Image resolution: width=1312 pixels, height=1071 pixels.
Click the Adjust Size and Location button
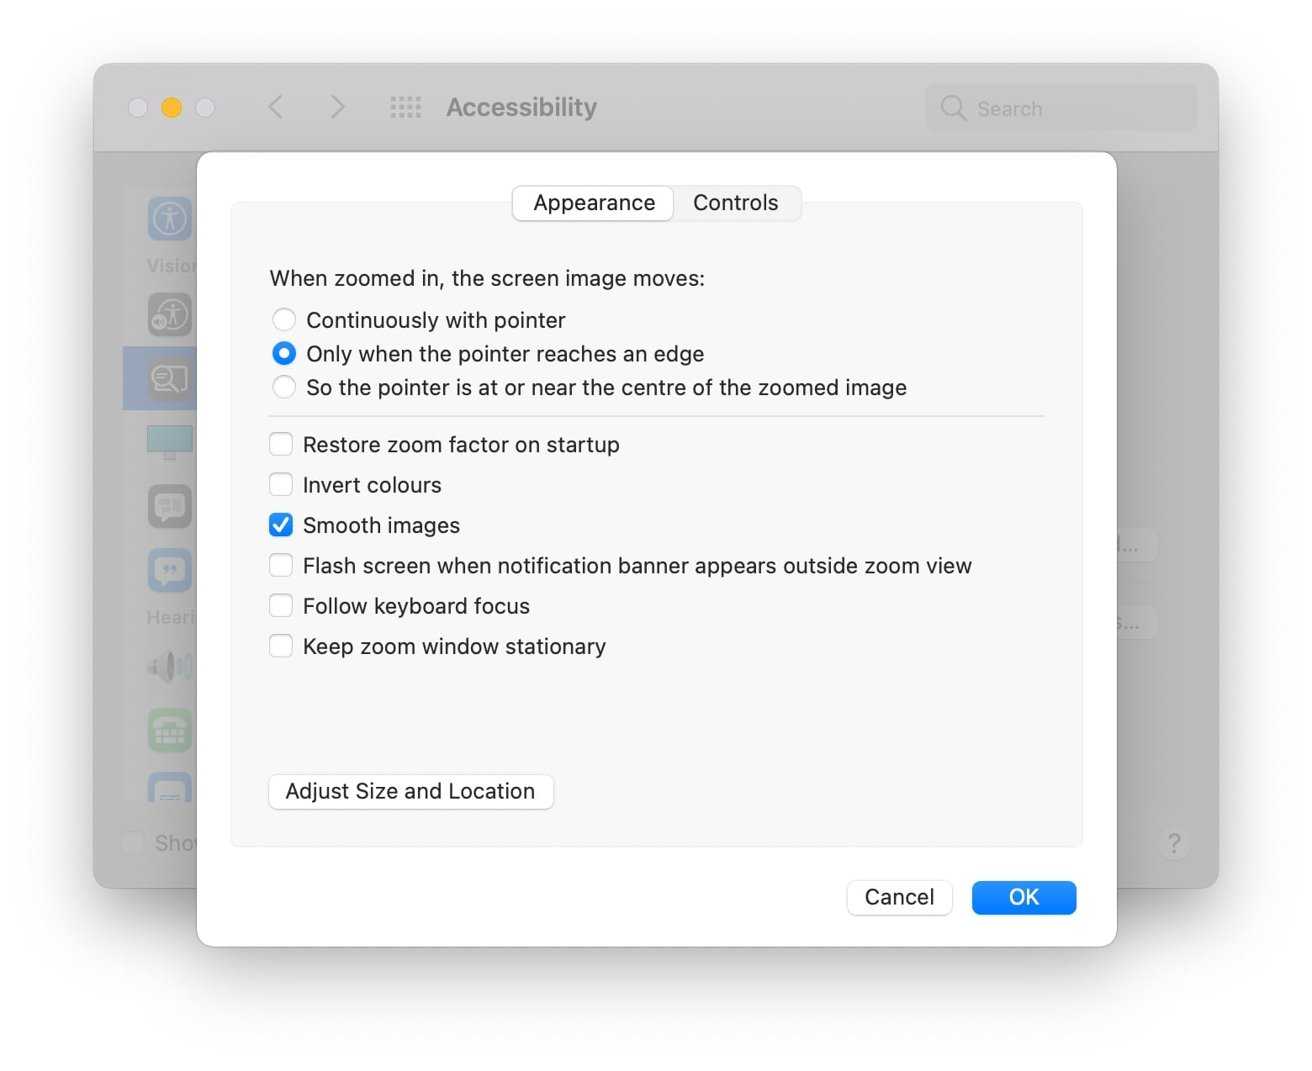point(410,791)
